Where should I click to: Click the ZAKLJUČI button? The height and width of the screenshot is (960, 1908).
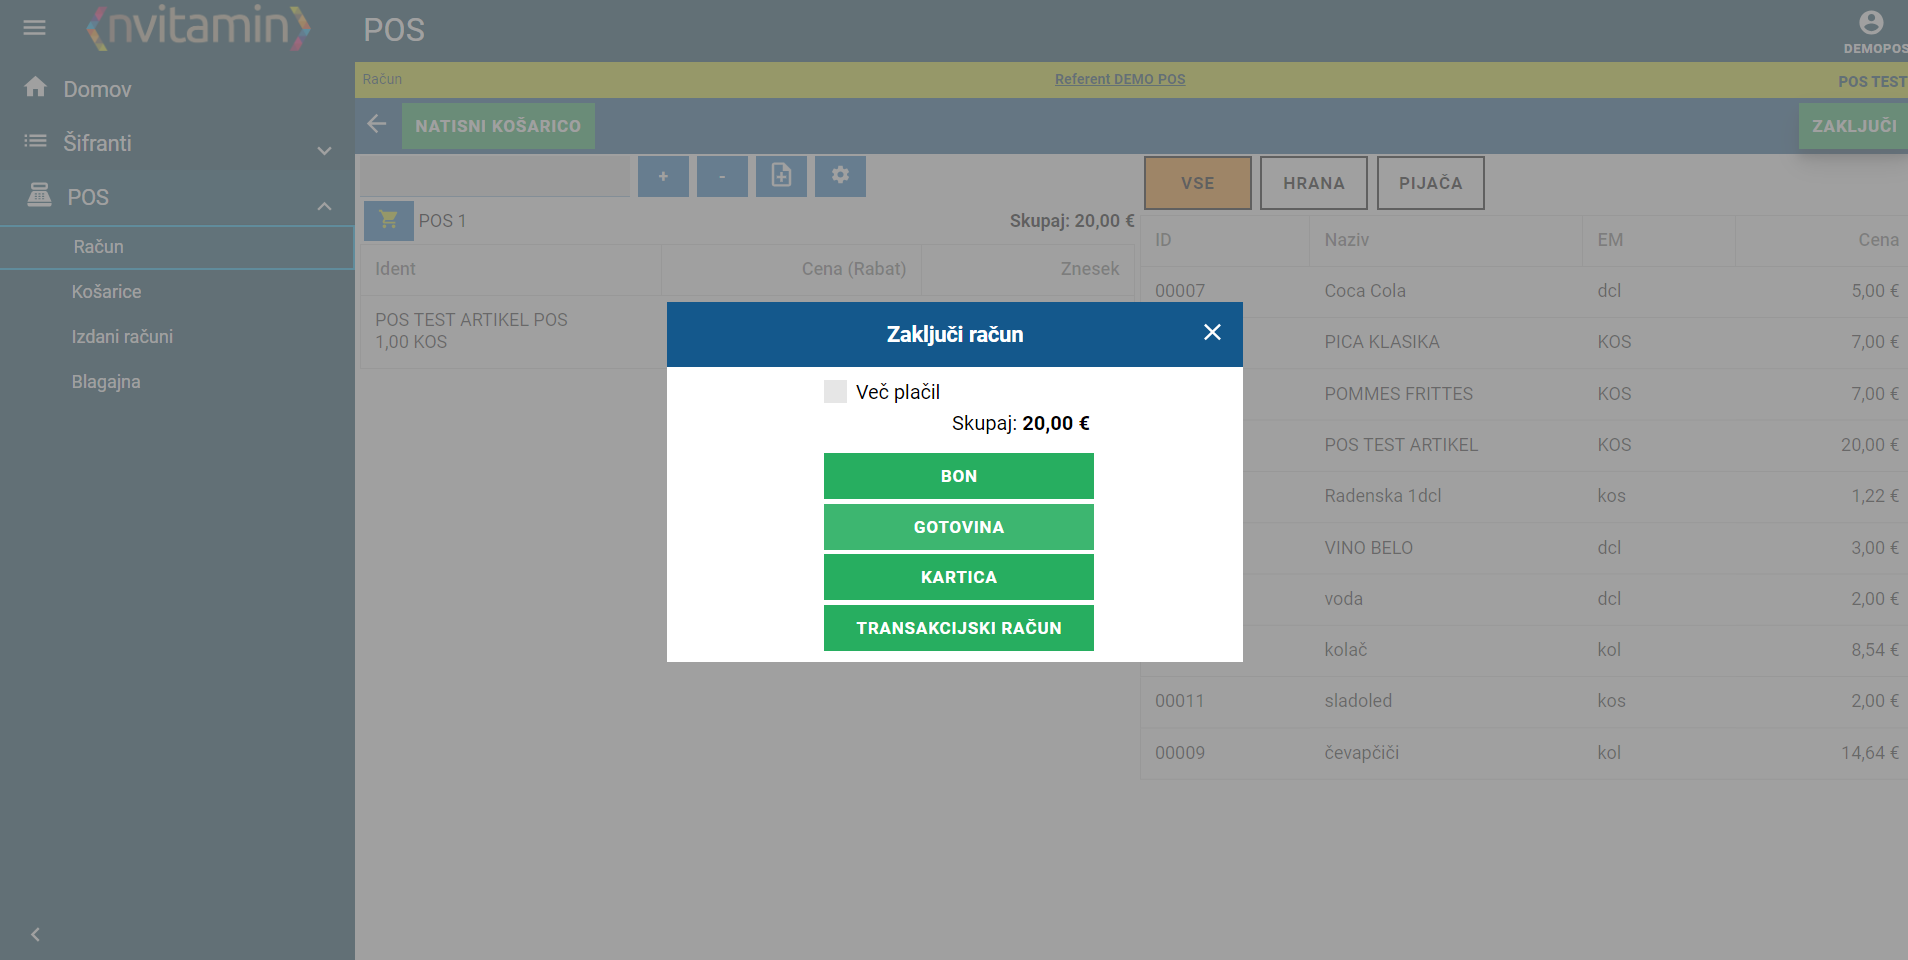point(1854,126)
